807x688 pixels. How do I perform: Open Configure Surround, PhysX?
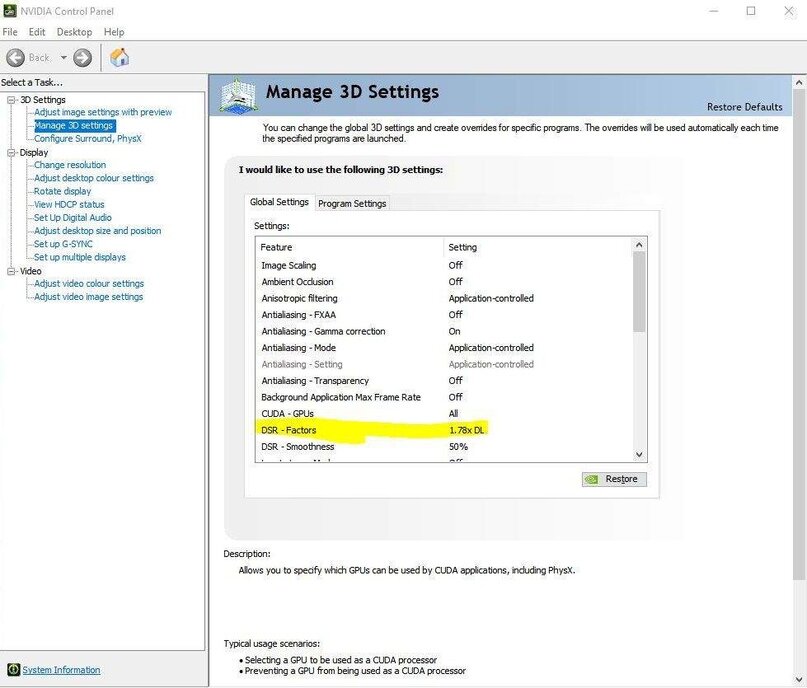click(x=87, y=138)
